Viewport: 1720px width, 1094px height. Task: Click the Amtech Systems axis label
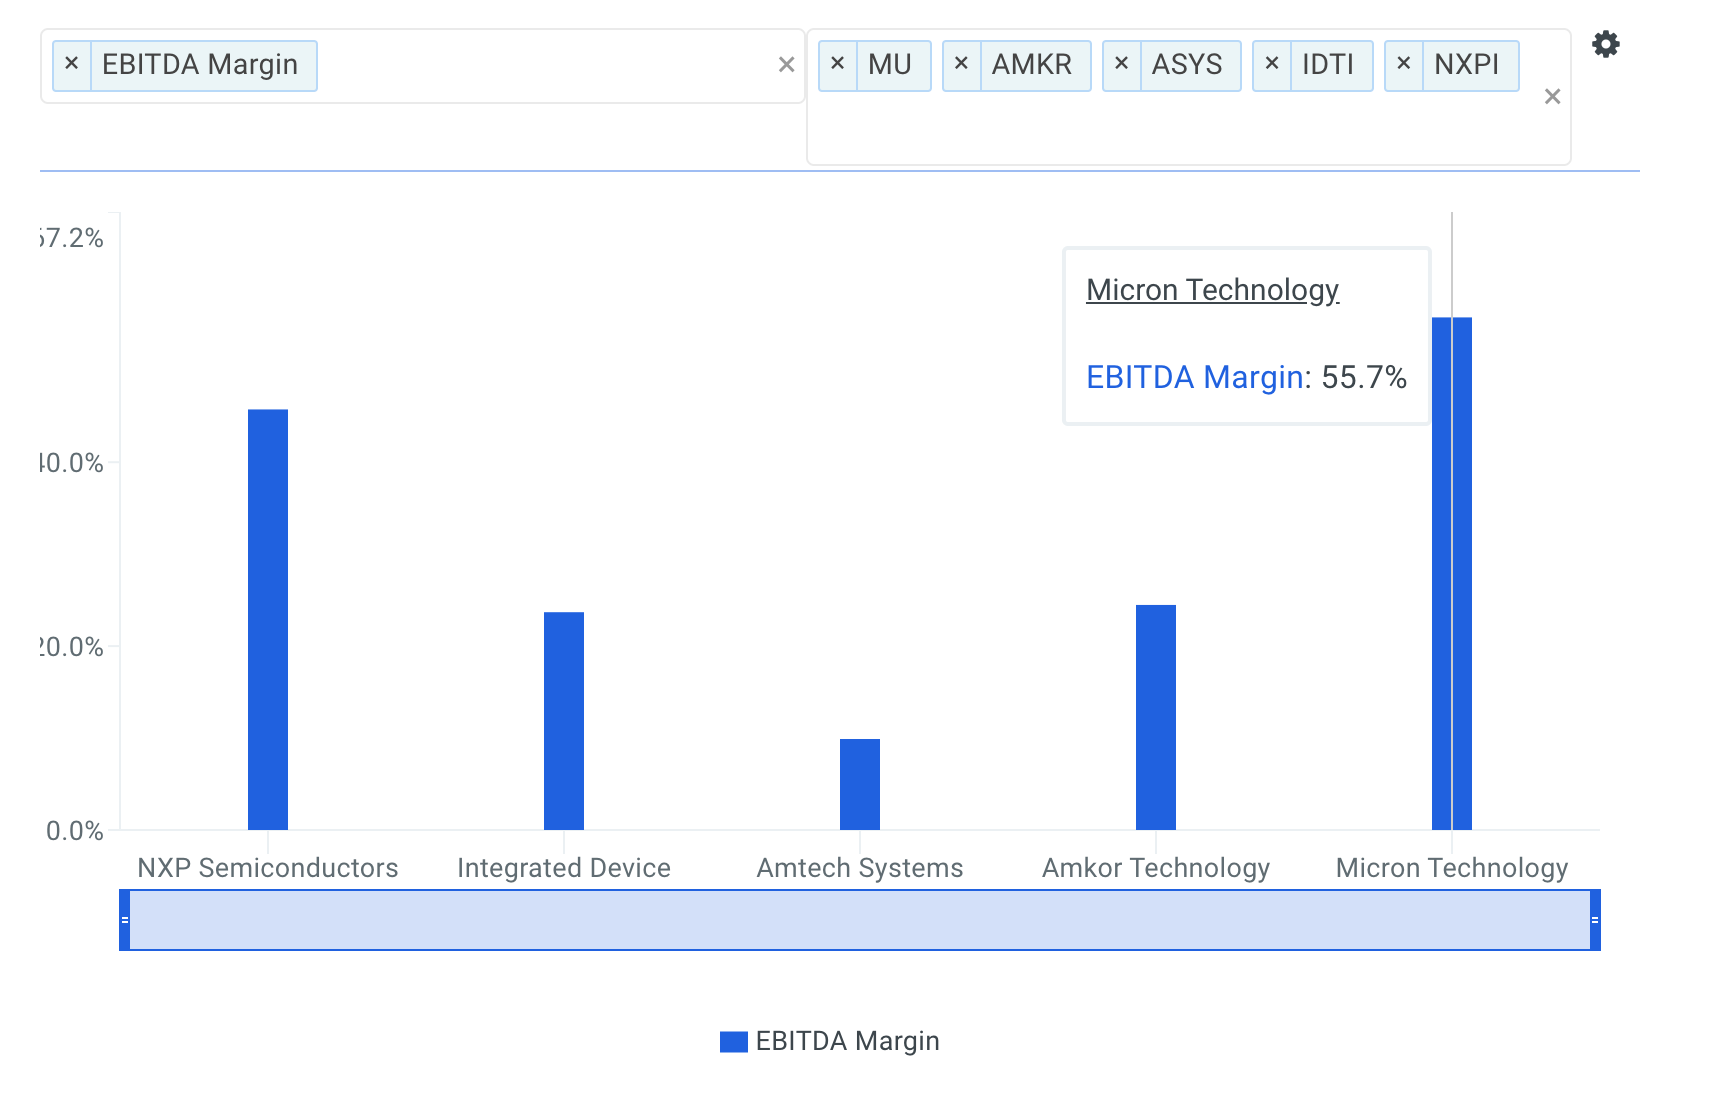[x=860, y=868]
